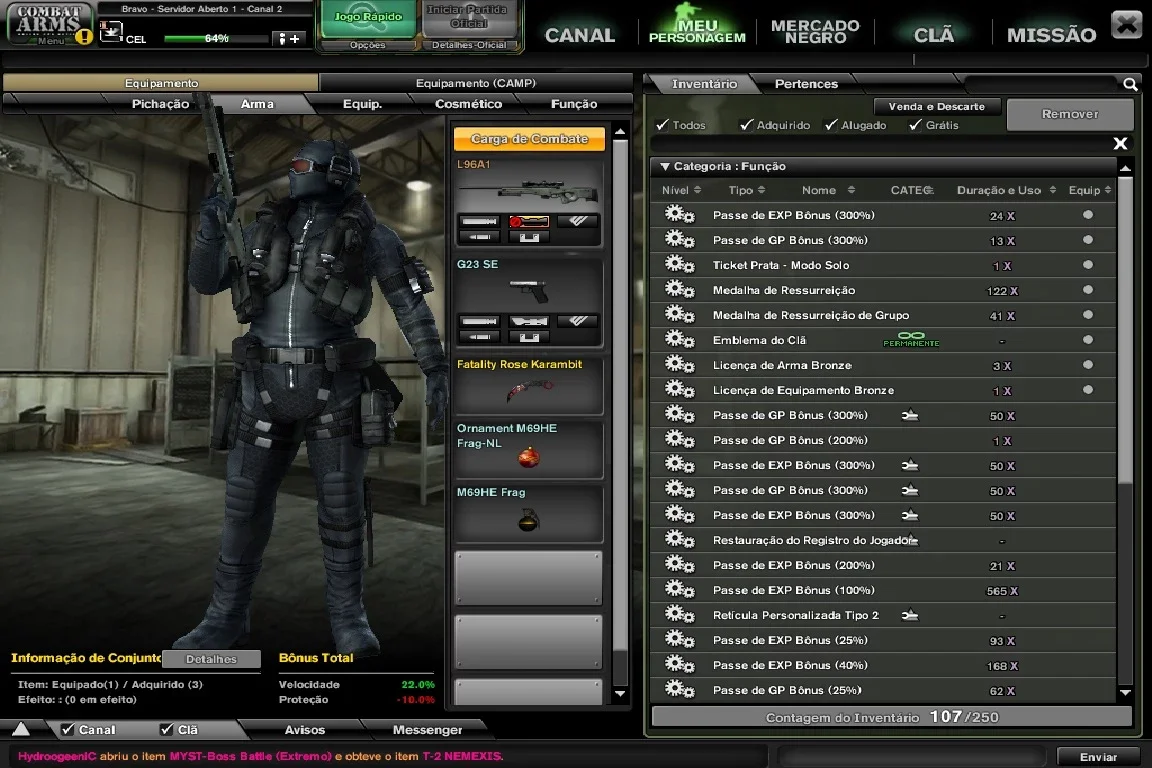The width and height of the screenshot is (1152, 768).
Task: Open the CANAL top menu
Action: (580, 35)
